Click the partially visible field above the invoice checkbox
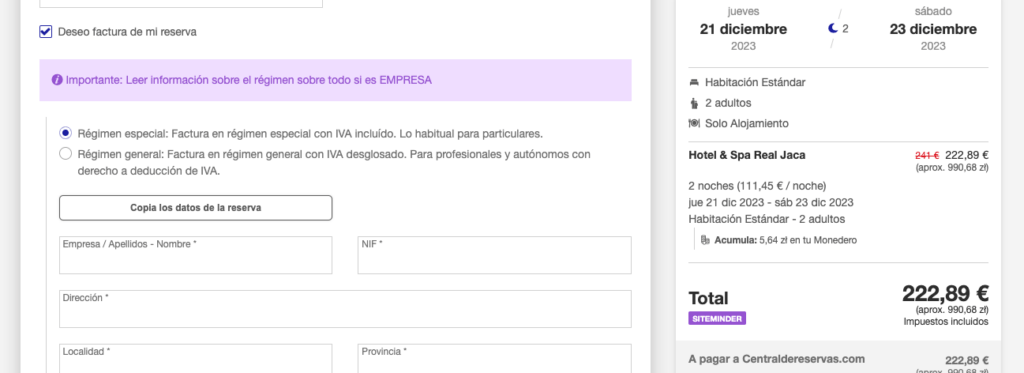1024x373 pixels. tap(181, 3)
